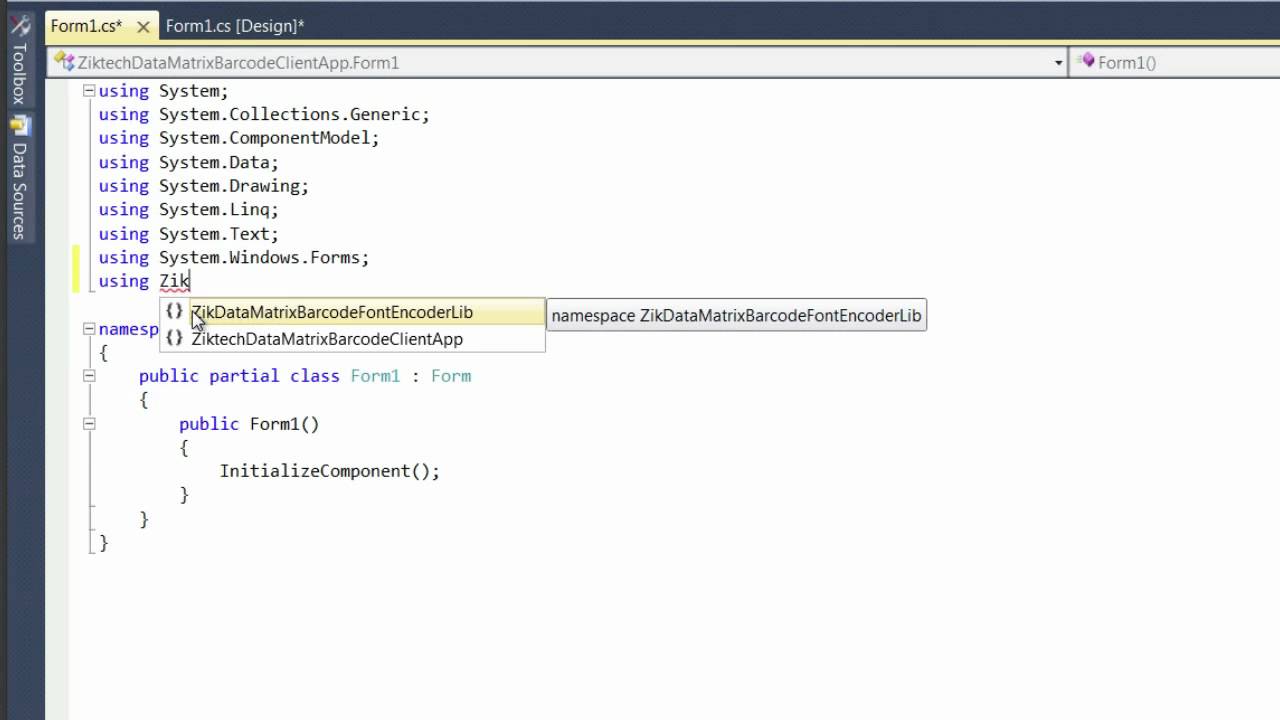This screenshot has width=1280, height=720.
Task: Click the namespace ZikDataMatrixBarcodeFontEncoderLib tooltip
Action: coord(736,315)
